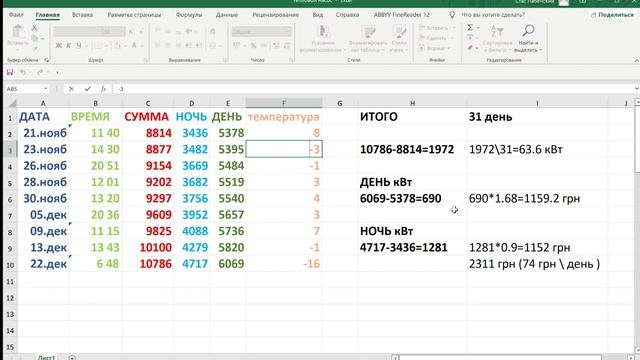The width and height of the screenshot is (640, 360).
Task: Open Стили ячеек gallery
Action: tap(399, 39)
